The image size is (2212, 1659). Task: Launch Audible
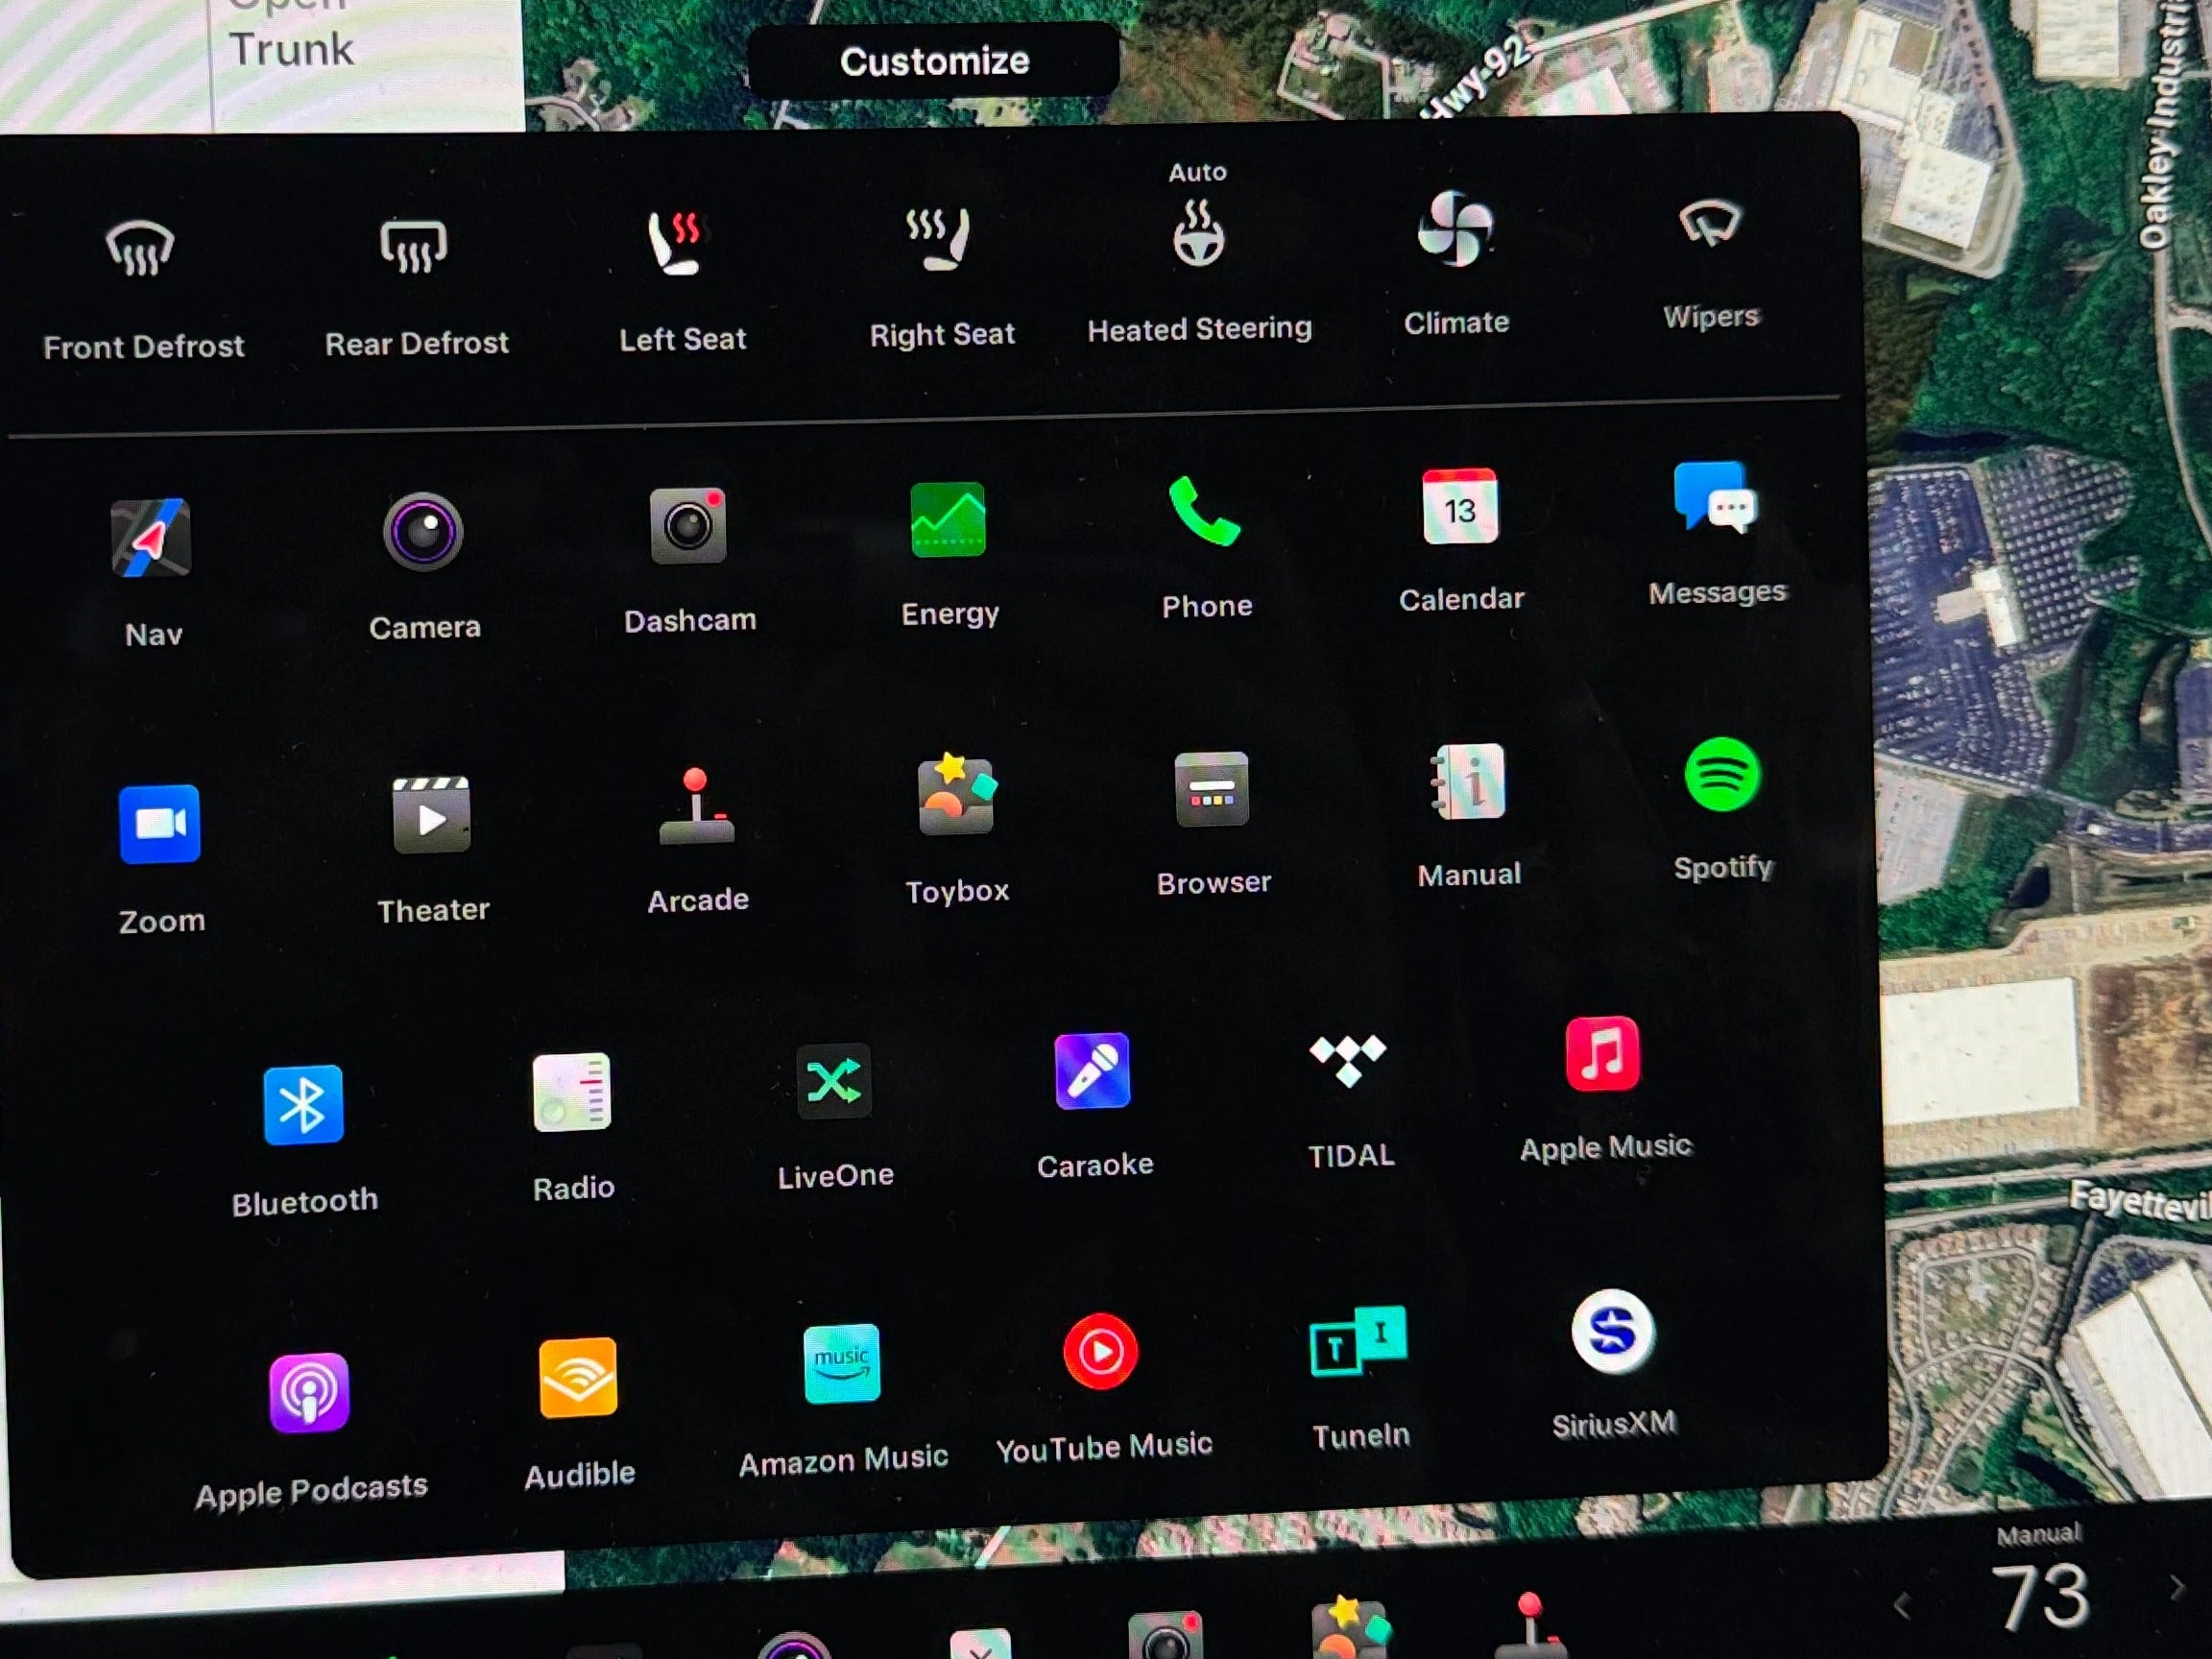(577, 1378)
